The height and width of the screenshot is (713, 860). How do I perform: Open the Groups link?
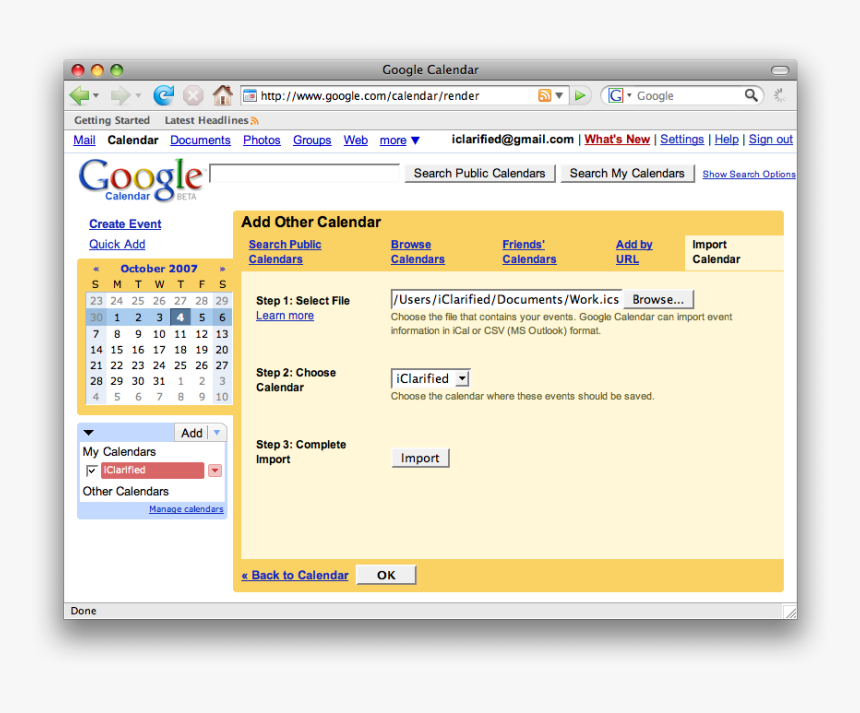[x=312, y=140]
